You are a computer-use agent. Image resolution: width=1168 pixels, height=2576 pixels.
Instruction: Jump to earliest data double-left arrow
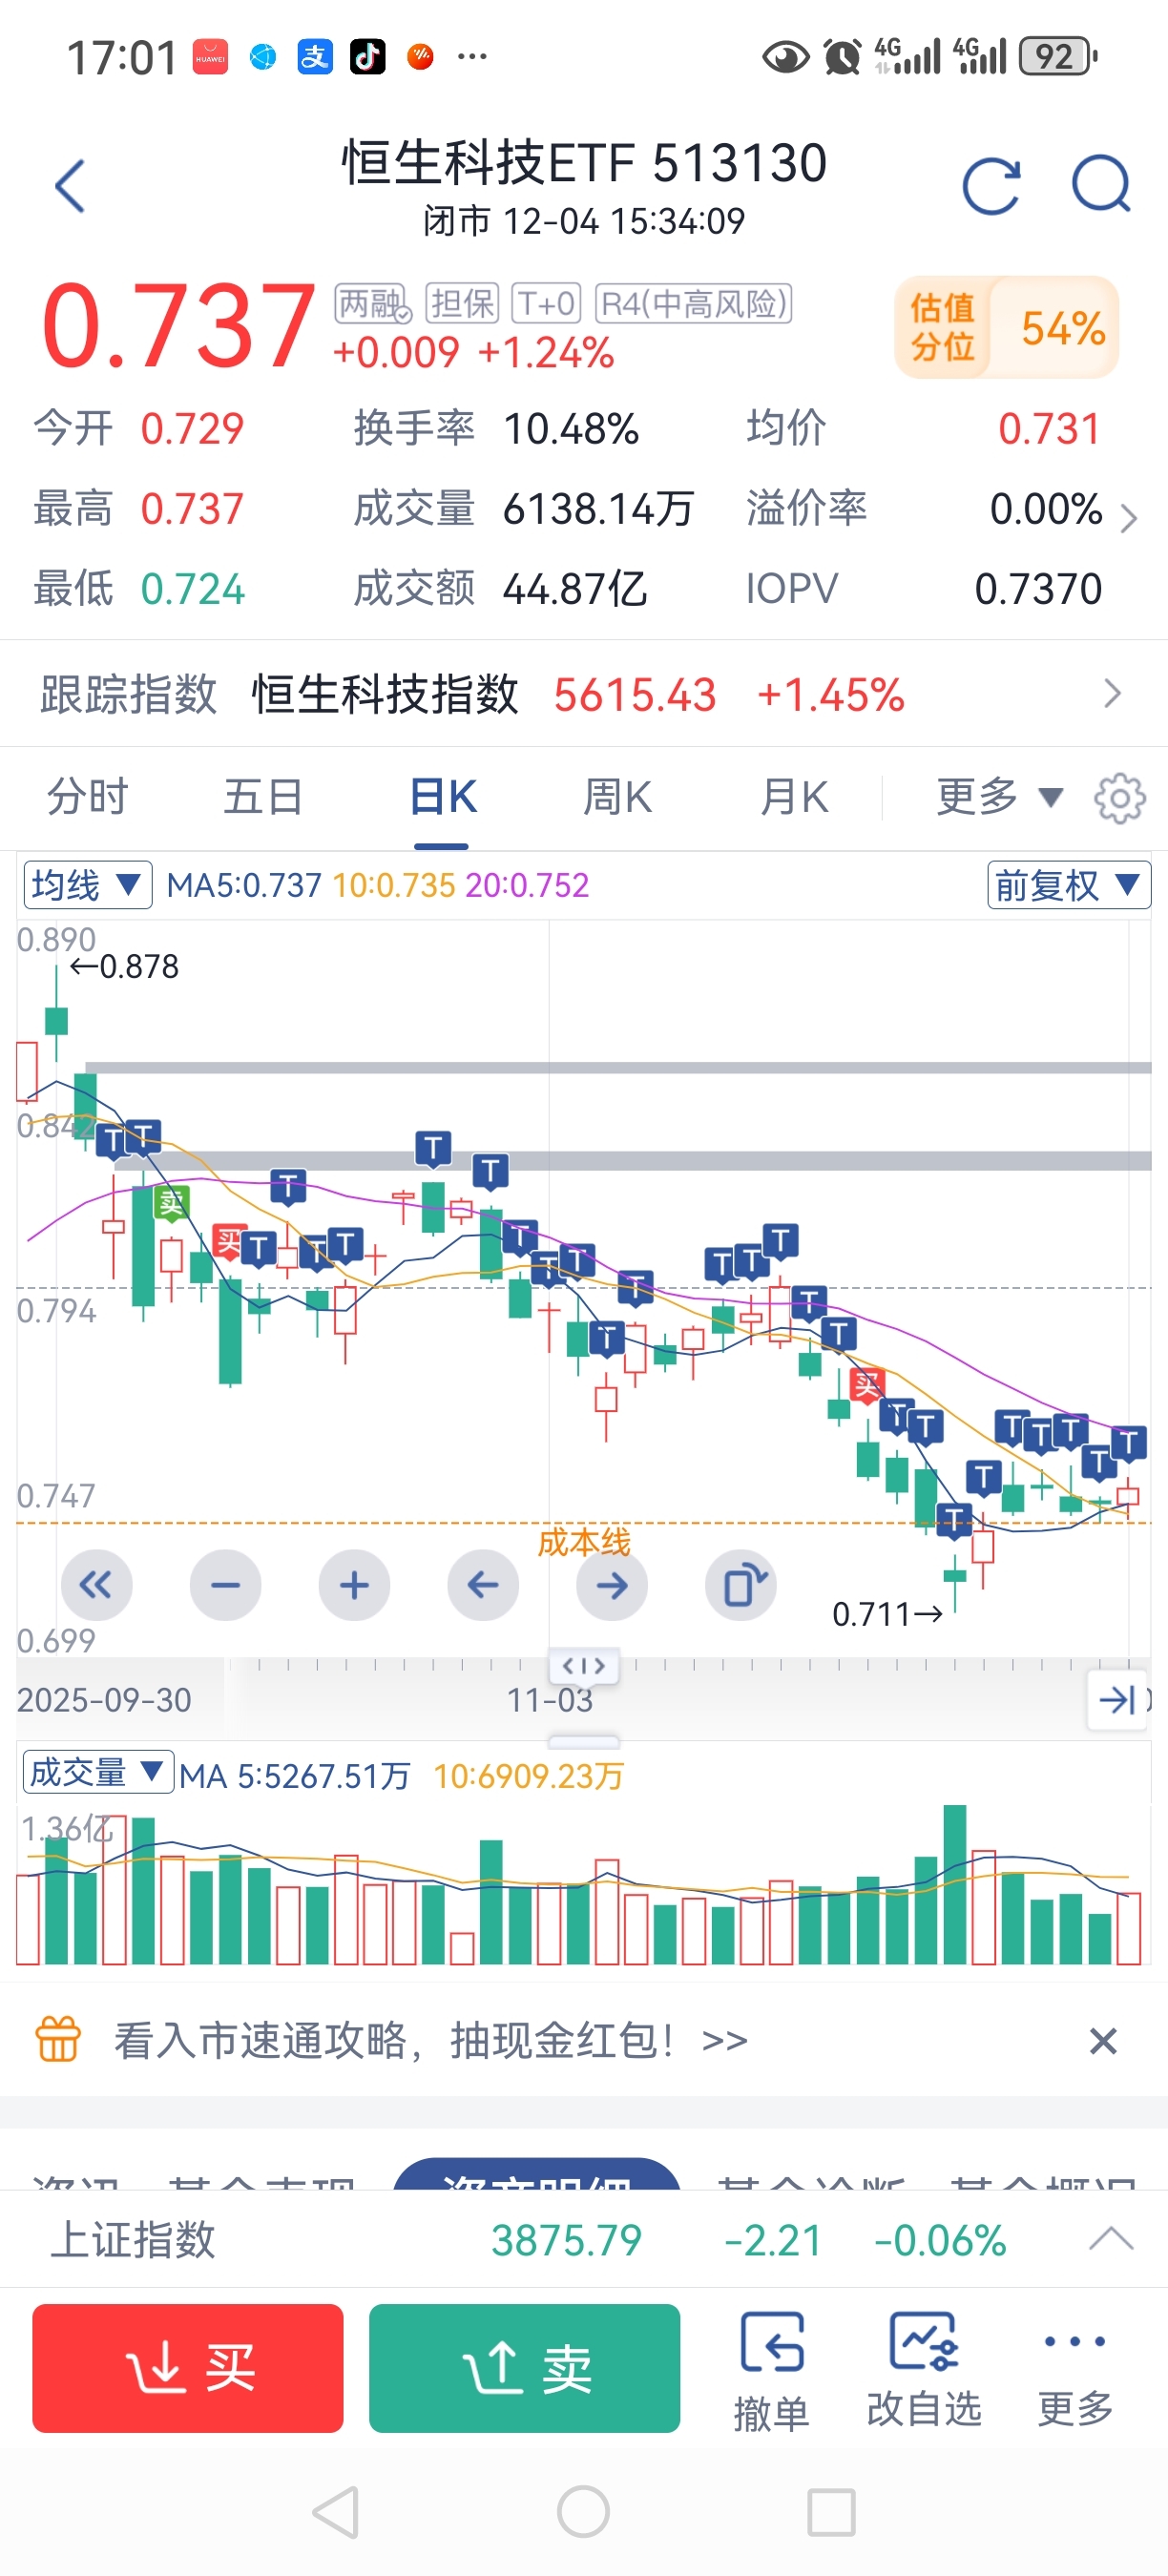pyautogui.click(x=96, y=1585)
